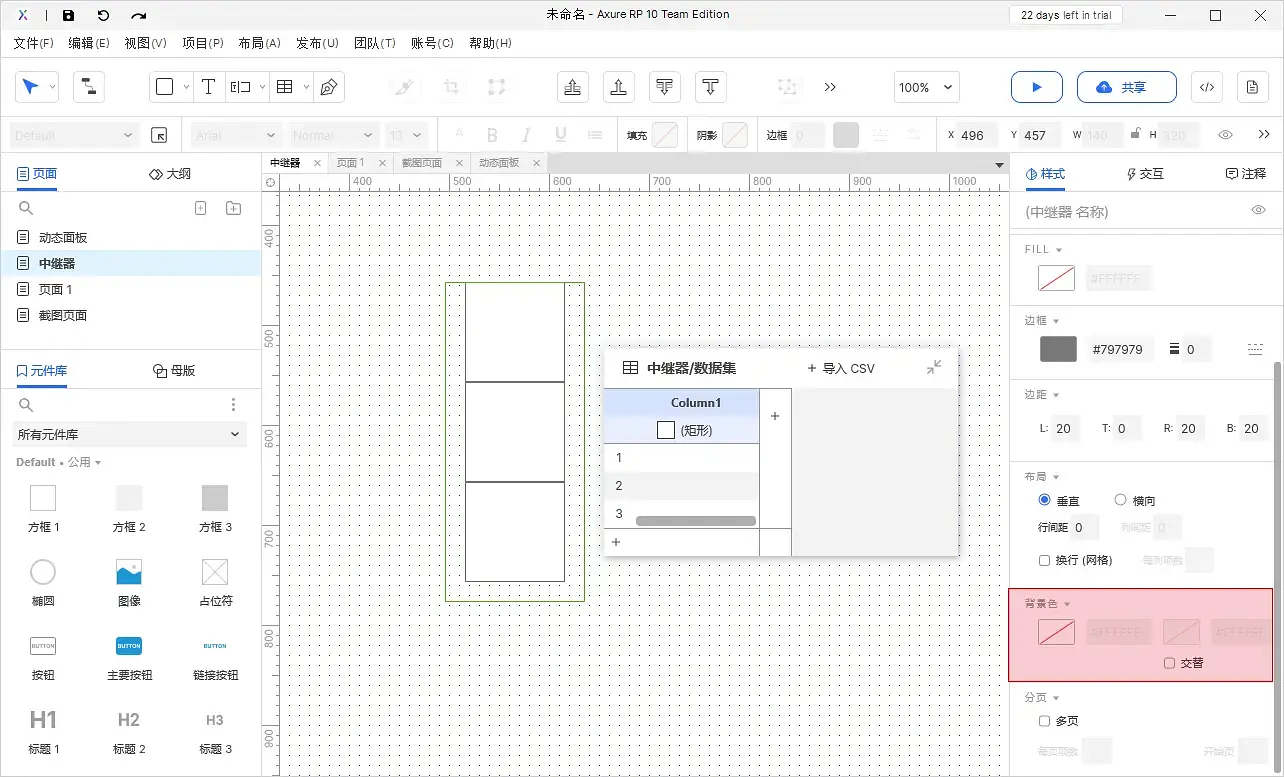Switch to the 交互 interactions tab

click(1145, 174)
